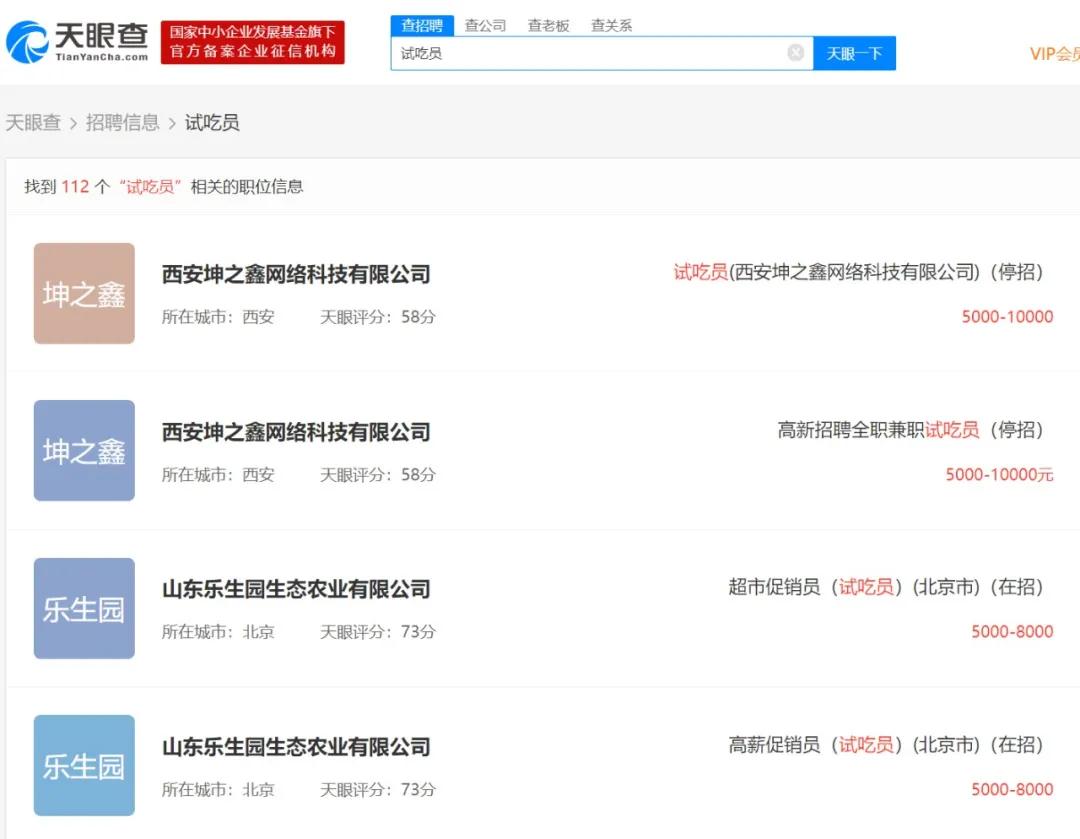Open 西安坤之鑫网络科技有限公司 company page

(295, 275)
